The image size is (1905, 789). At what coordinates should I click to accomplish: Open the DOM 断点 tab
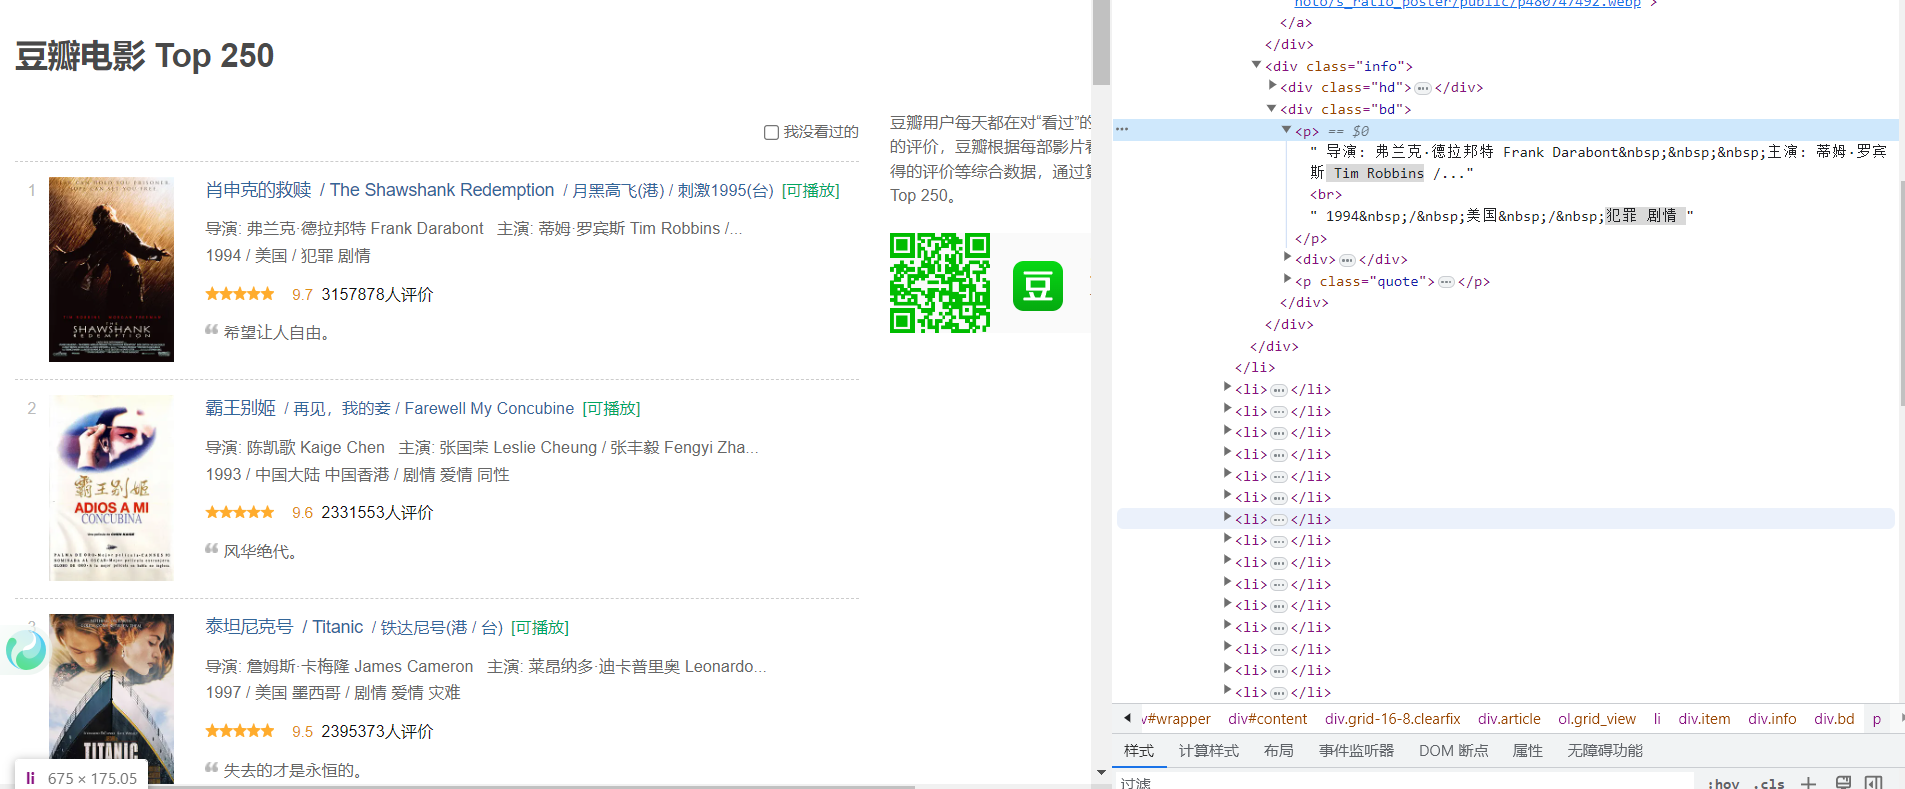tap(1453, 751)
